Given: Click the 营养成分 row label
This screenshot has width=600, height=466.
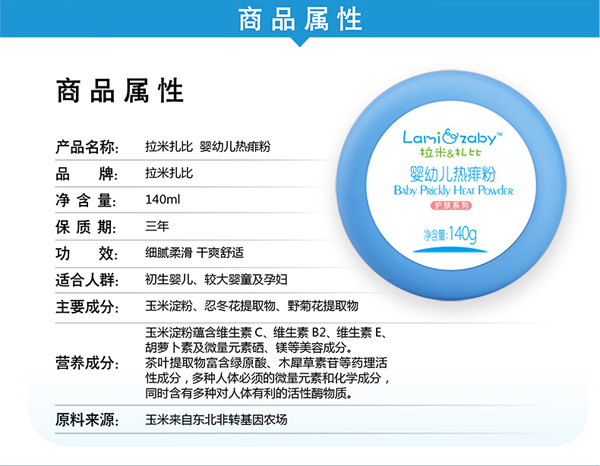Looking at the screenshot, I should click(x=88, y=363).
